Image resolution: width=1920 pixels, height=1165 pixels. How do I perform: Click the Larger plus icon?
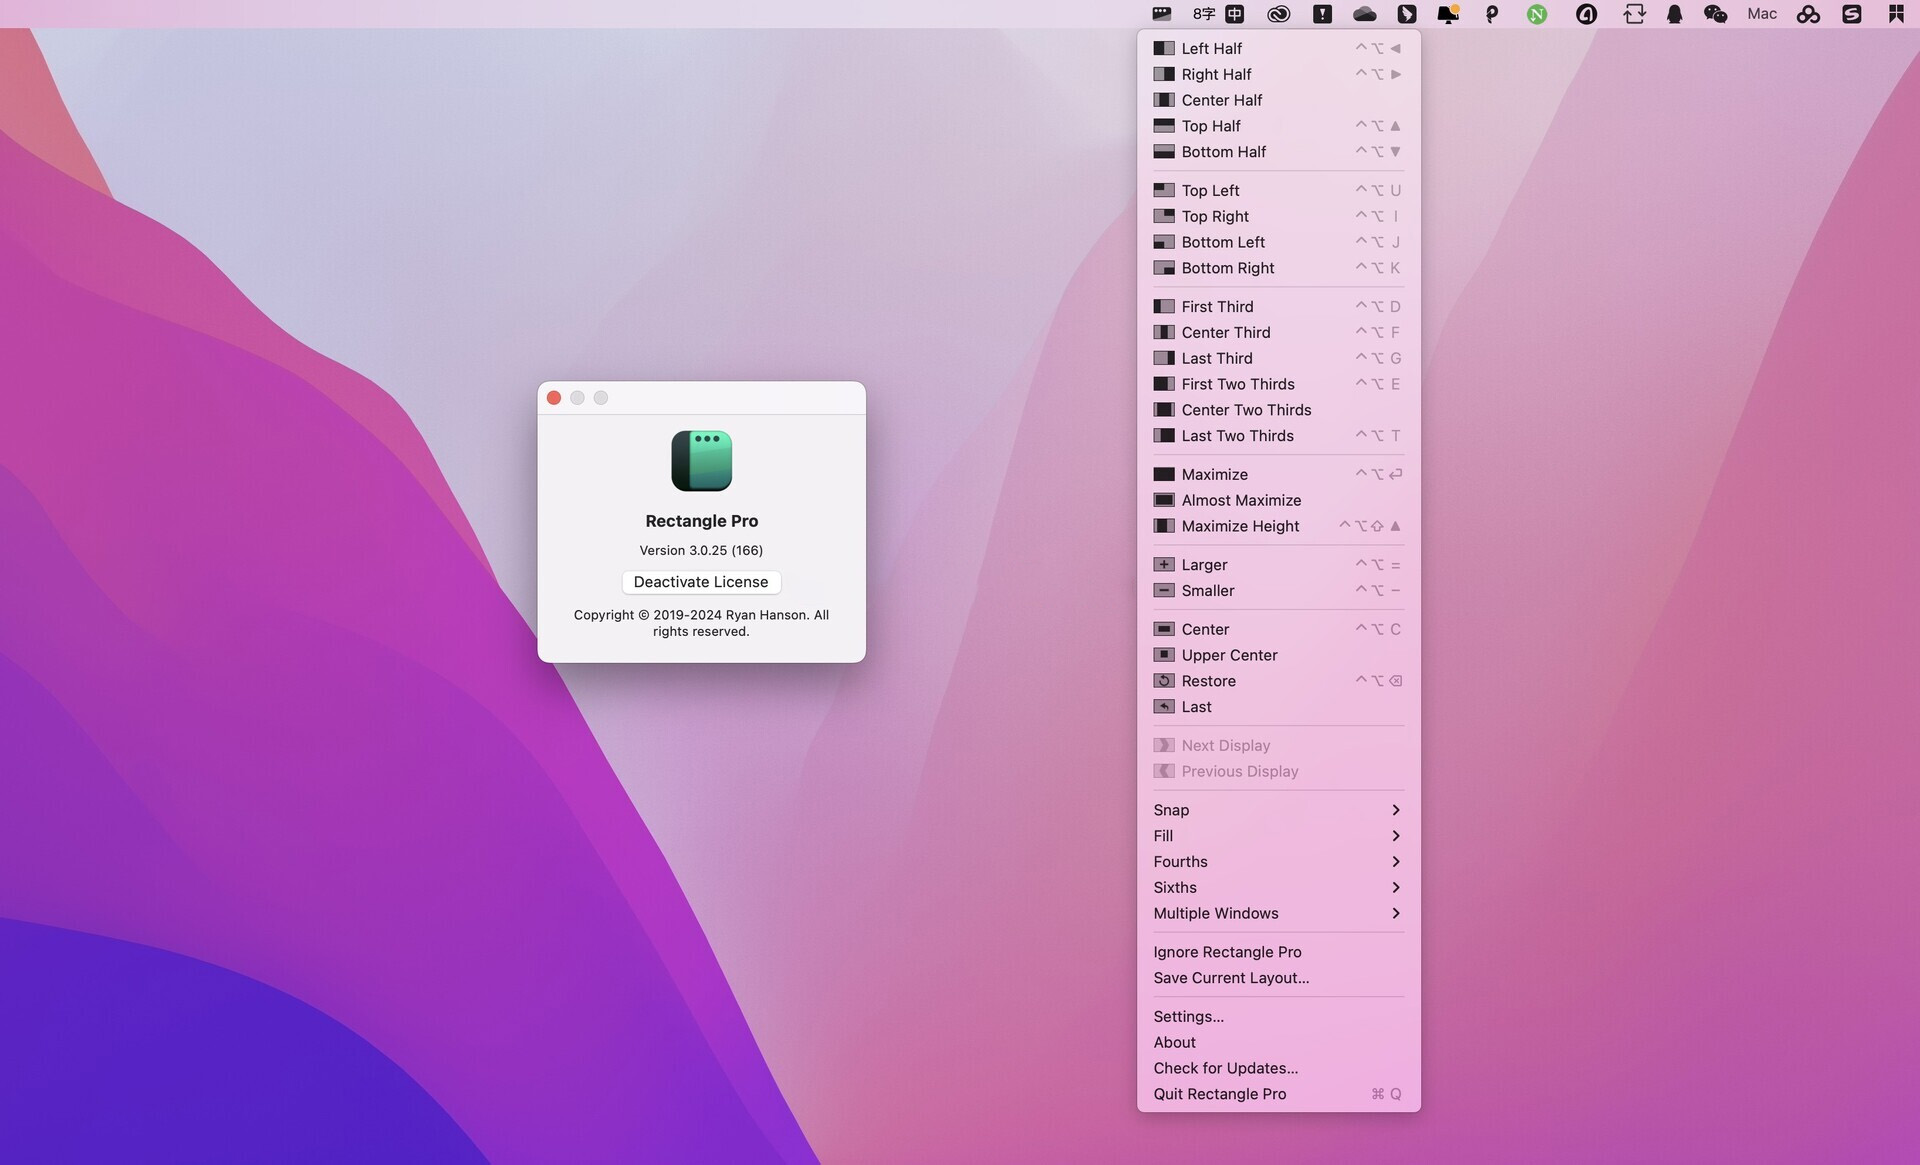(1164, 564)
